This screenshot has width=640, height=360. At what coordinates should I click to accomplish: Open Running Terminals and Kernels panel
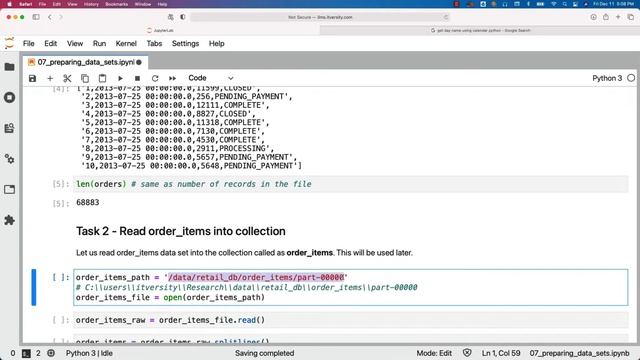pos(9,98)
